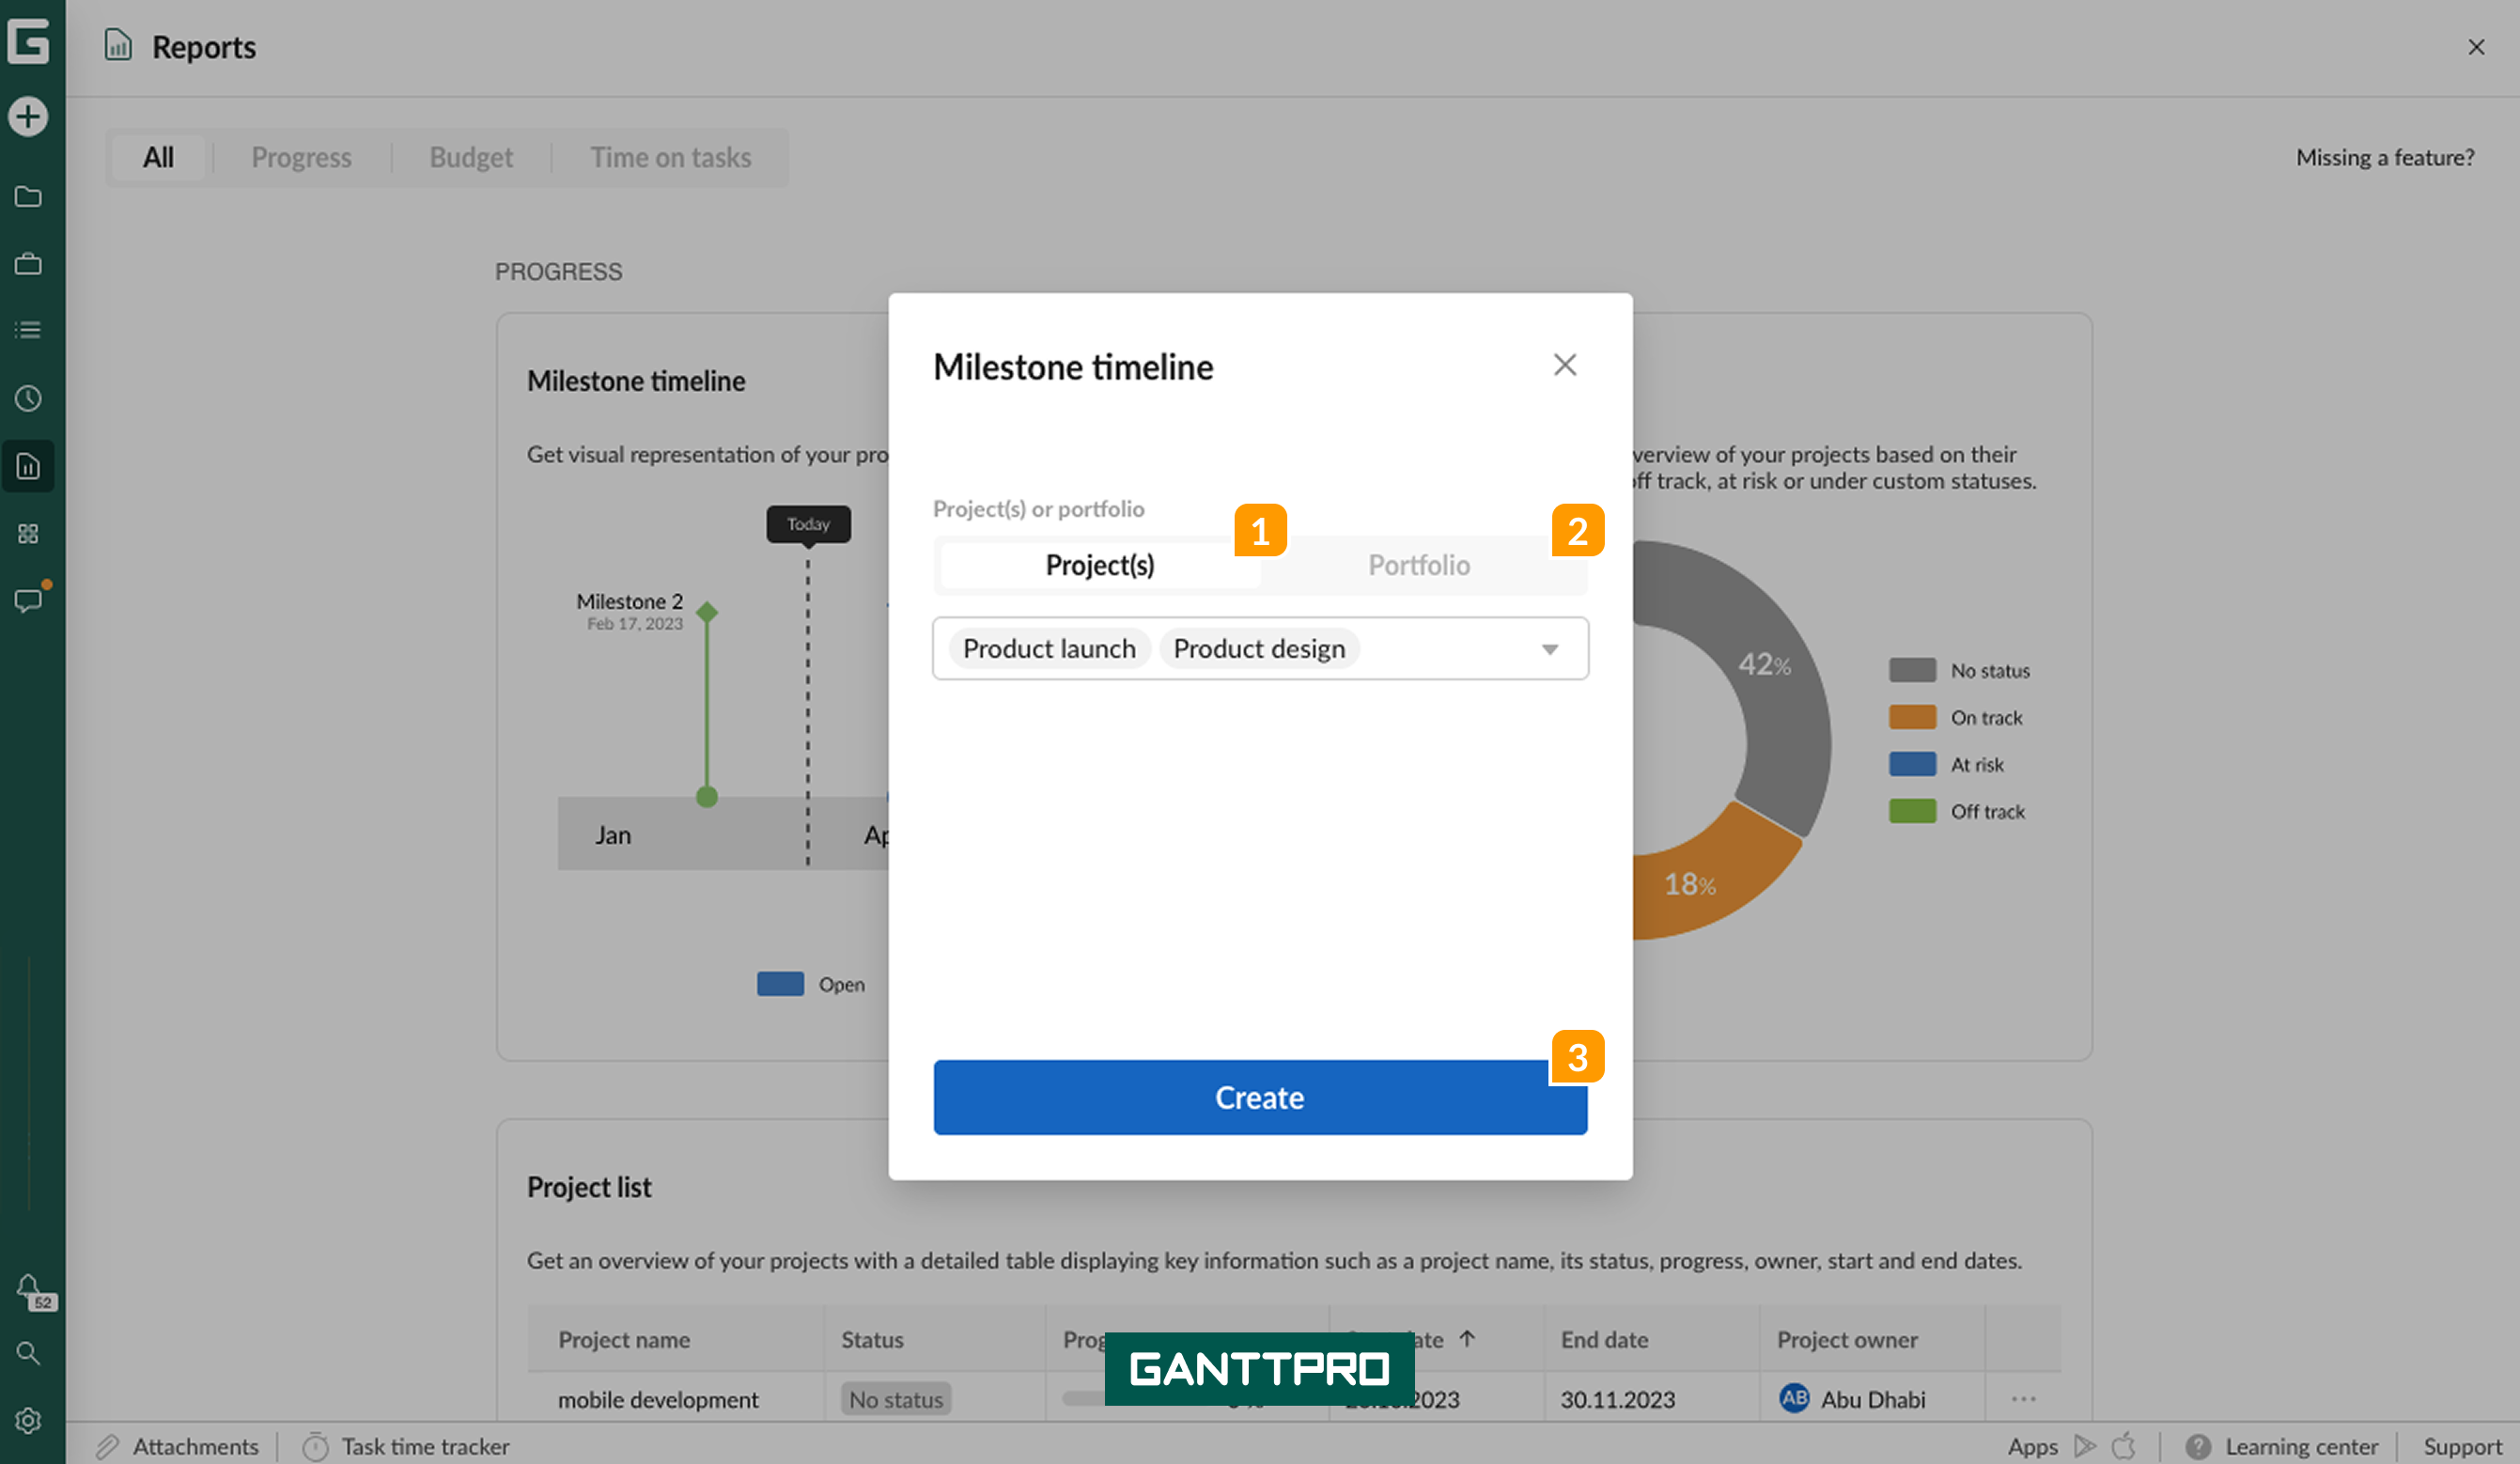Click the search magnifier icon in sidebar
Viewport: 2520px width, 1464px height.
tap(28, 1353)
